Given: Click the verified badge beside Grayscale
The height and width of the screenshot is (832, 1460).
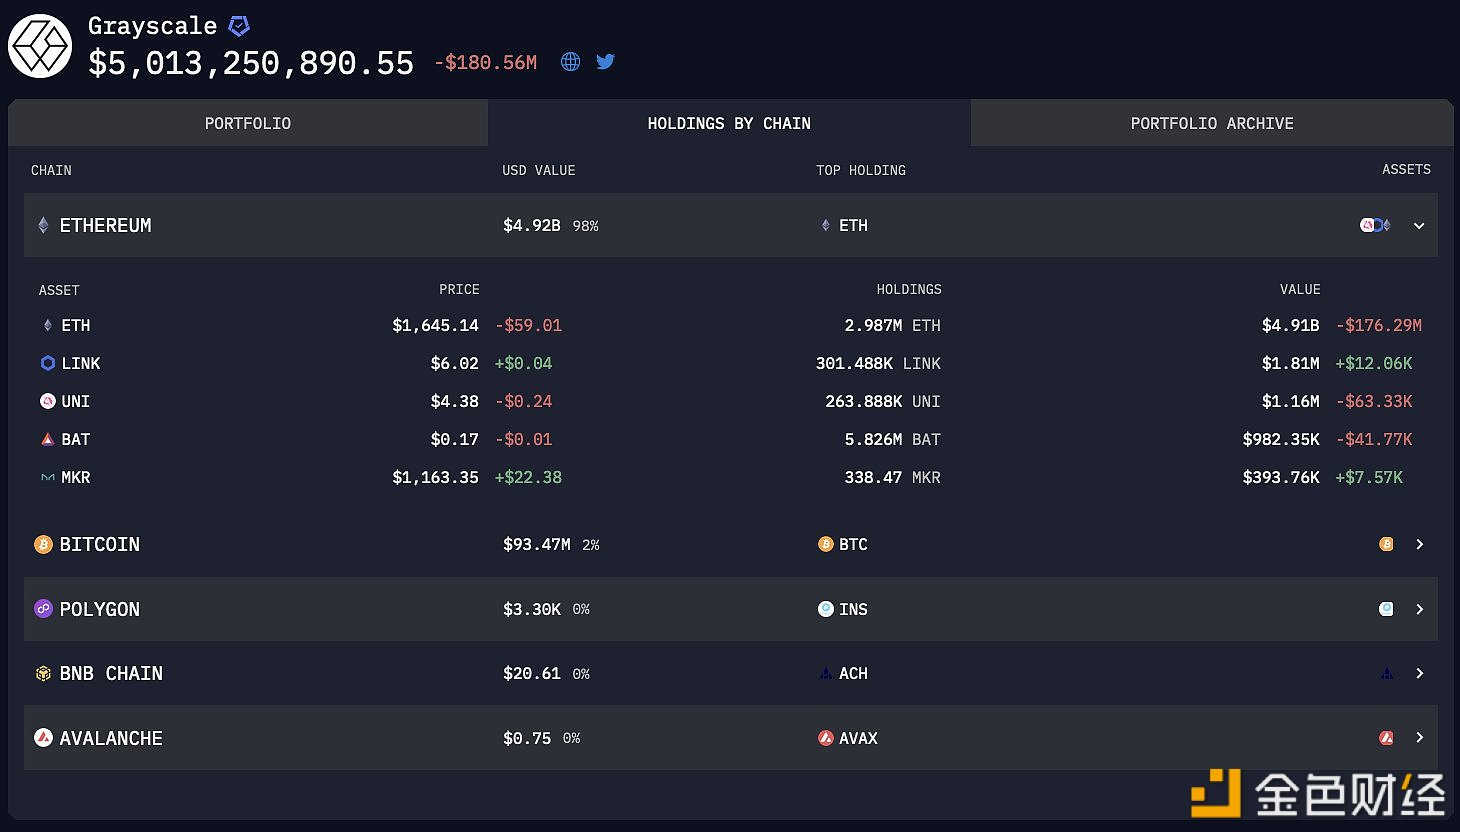Looking at the screenshot, I should tap(239, 26).
